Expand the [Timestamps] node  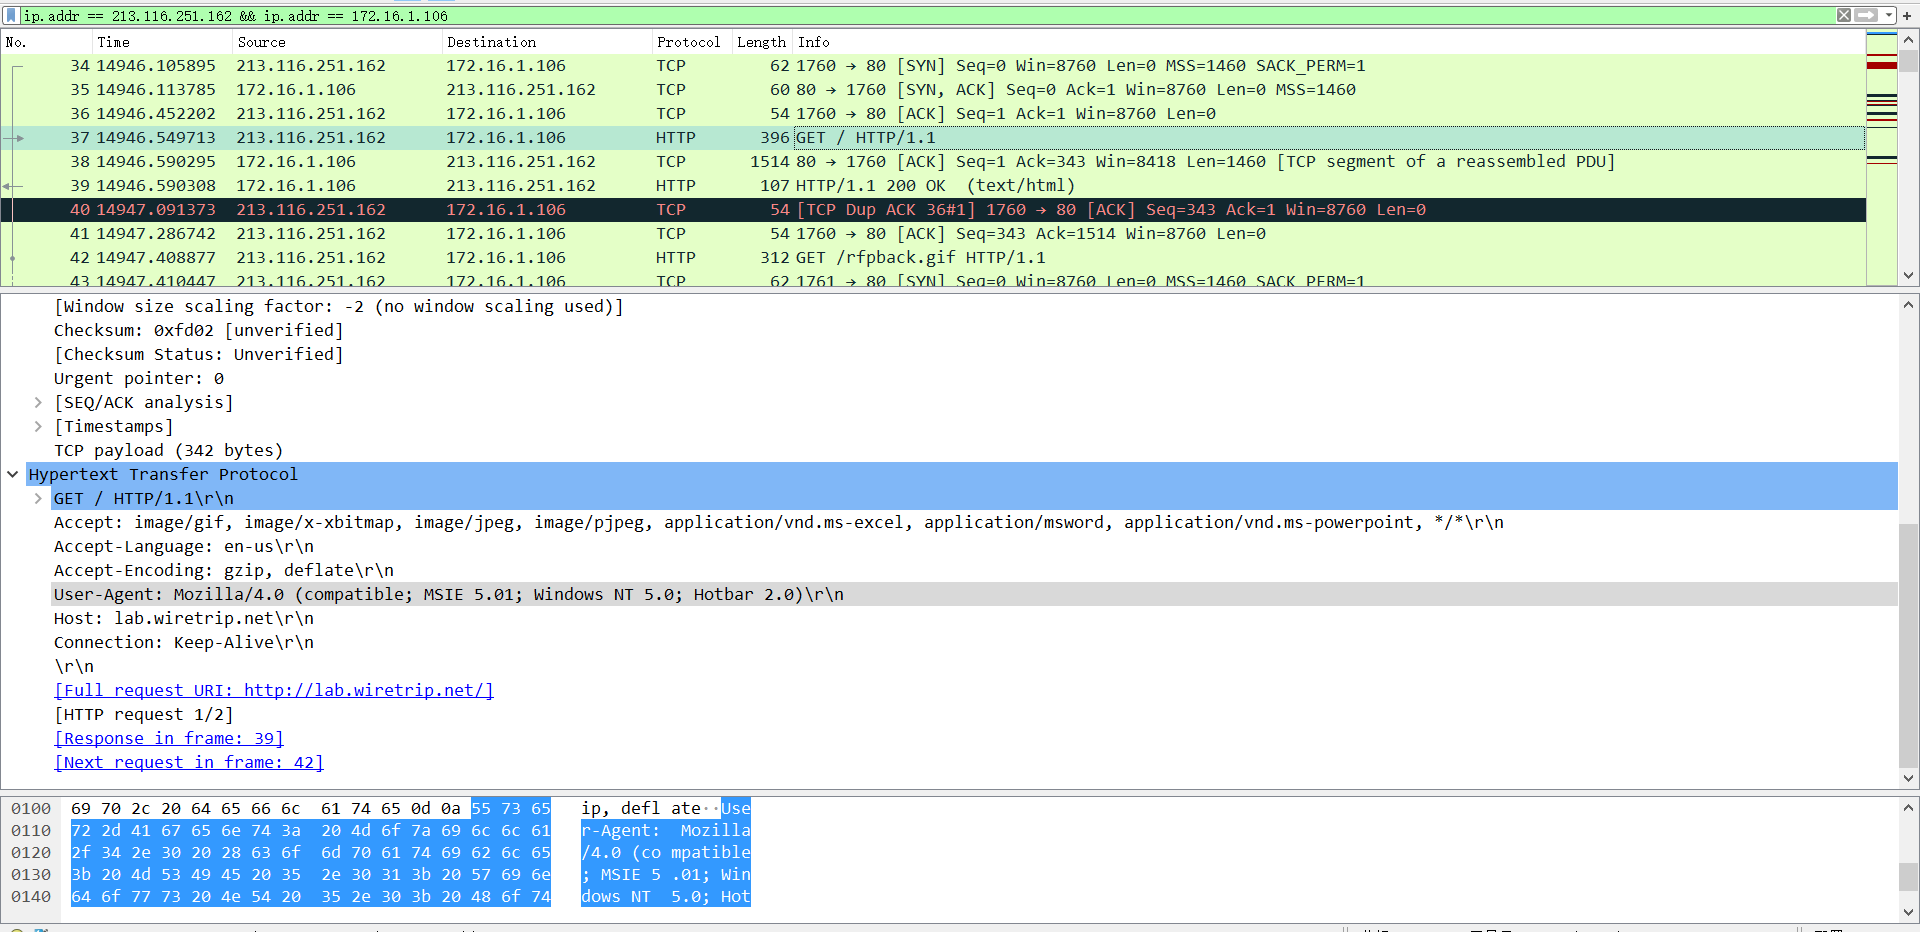pos(38,426)
